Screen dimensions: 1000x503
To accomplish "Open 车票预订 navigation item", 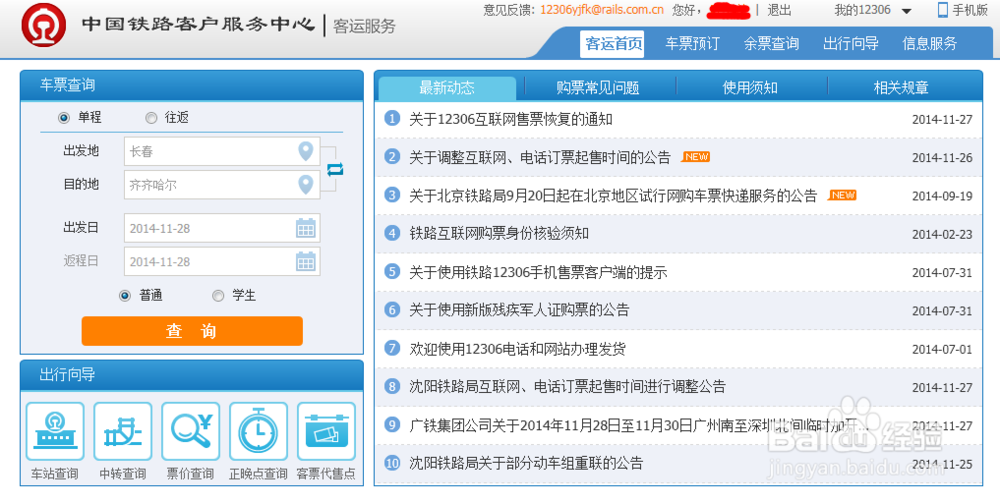I will 692,44.
